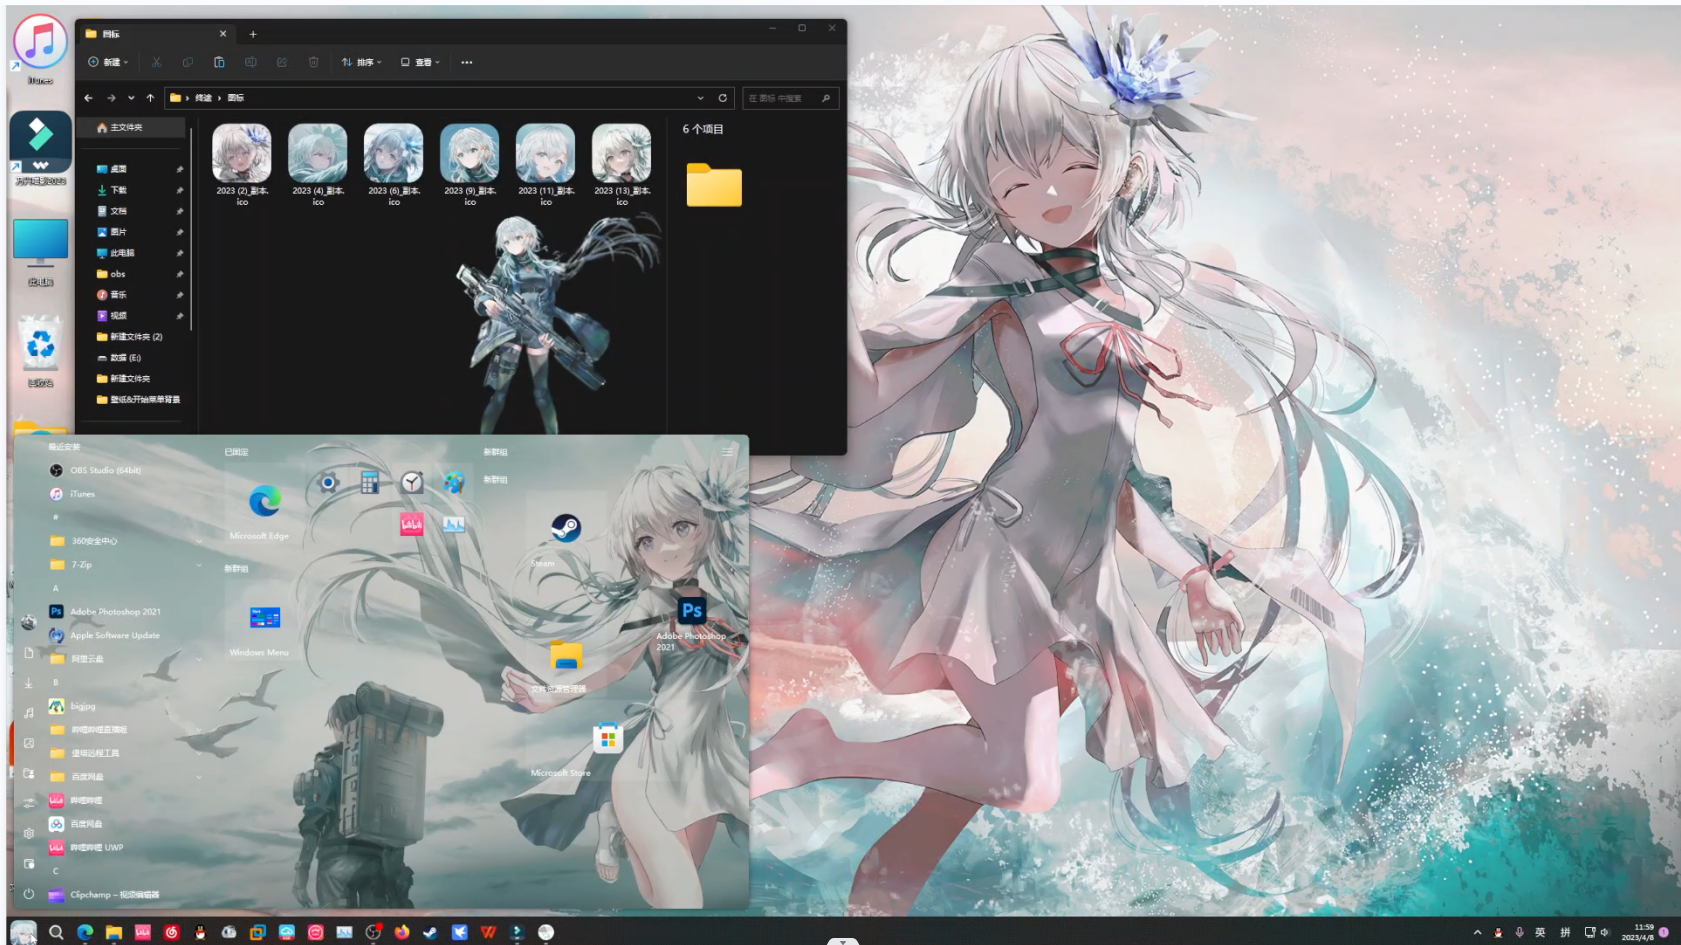Click the refresh button beside address bar
Viewport: 1681px width, 945px height.
723,98
